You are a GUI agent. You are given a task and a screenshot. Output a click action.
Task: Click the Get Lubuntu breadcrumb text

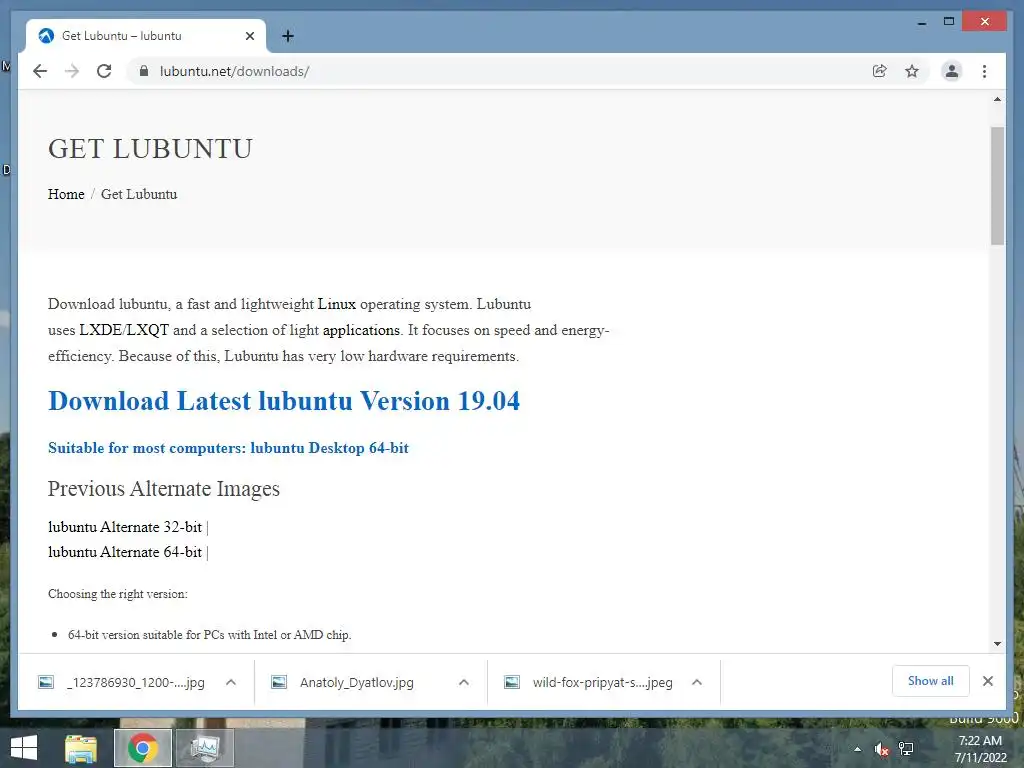click(139, 194)
